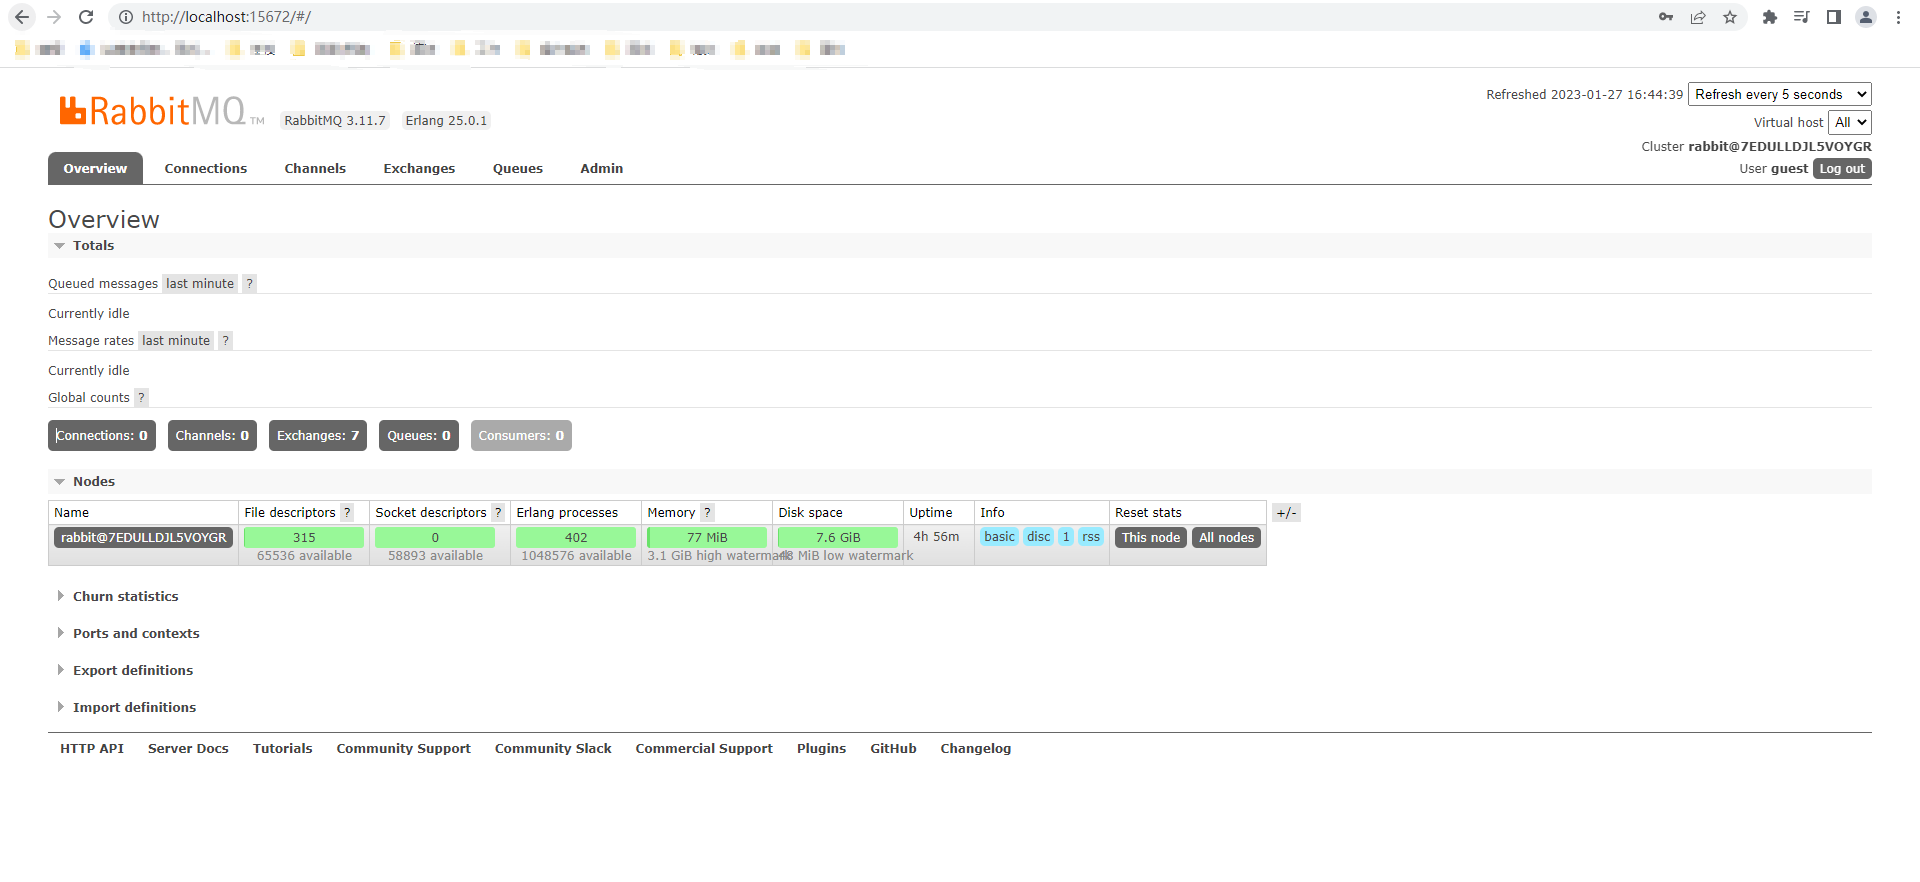The image size is (1920, 882).
Task: Toggle browser side panel icon
Action: (x=1834, y=17)
